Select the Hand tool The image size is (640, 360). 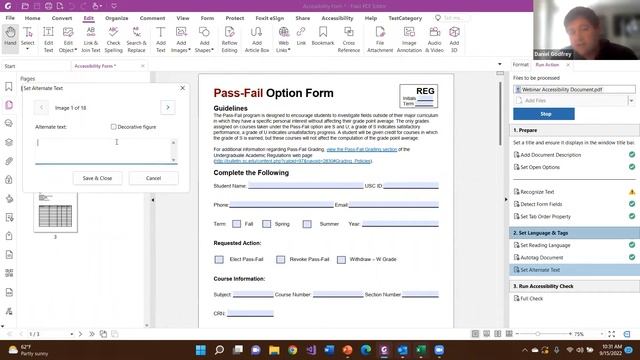pos(10,39)
